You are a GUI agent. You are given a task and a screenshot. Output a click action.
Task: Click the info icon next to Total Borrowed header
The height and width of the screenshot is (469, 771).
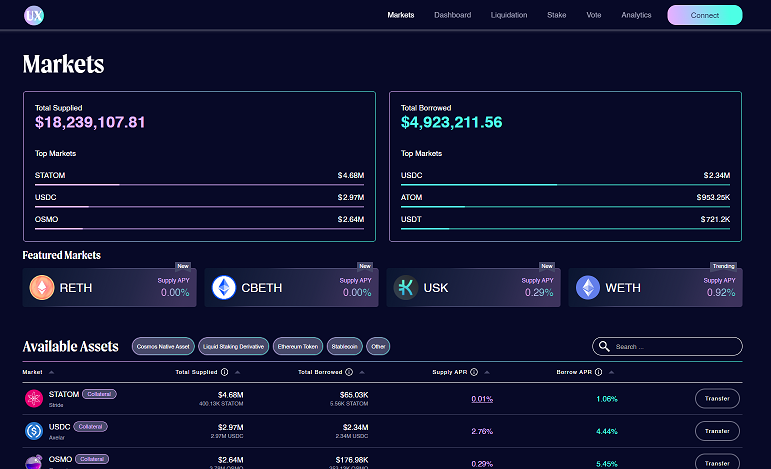click(x=349, y=372)
